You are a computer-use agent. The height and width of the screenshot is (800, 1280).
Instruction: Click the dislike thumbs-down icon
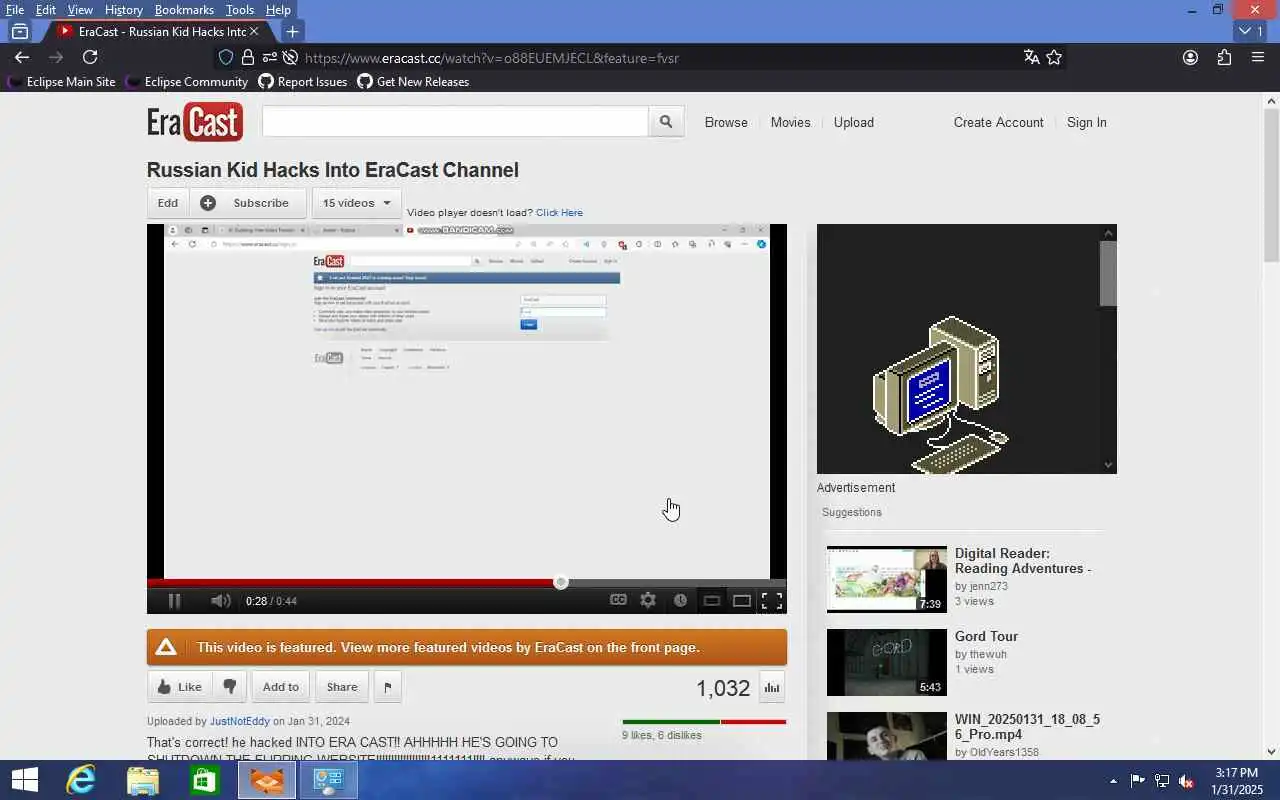tap(229, 687)
